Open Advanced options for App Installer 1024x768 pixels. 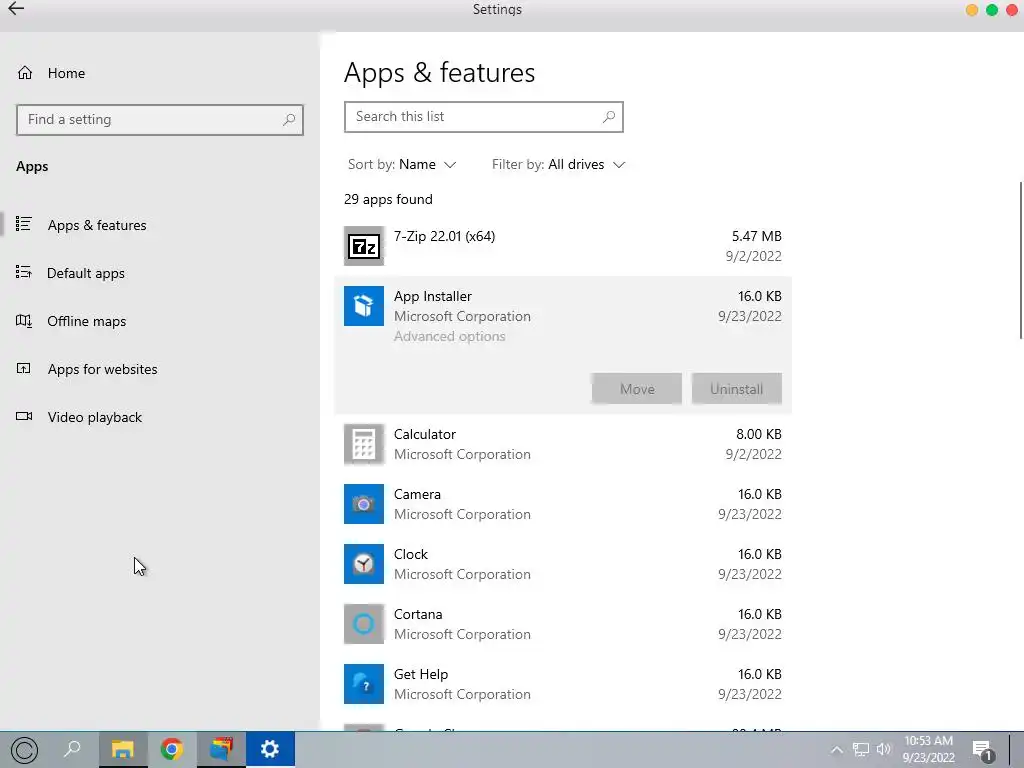449,336
